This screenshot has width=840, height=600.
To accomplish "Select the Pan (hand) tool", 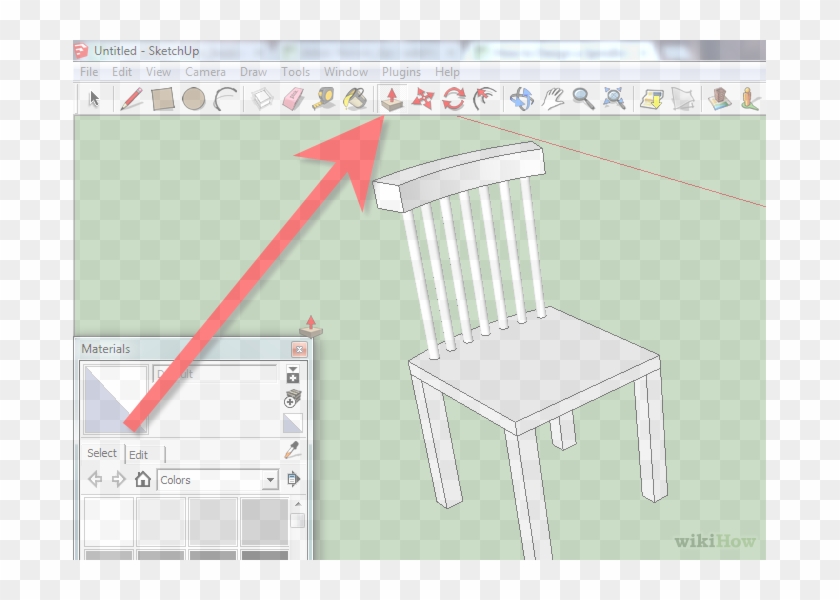I will (551, 100).
